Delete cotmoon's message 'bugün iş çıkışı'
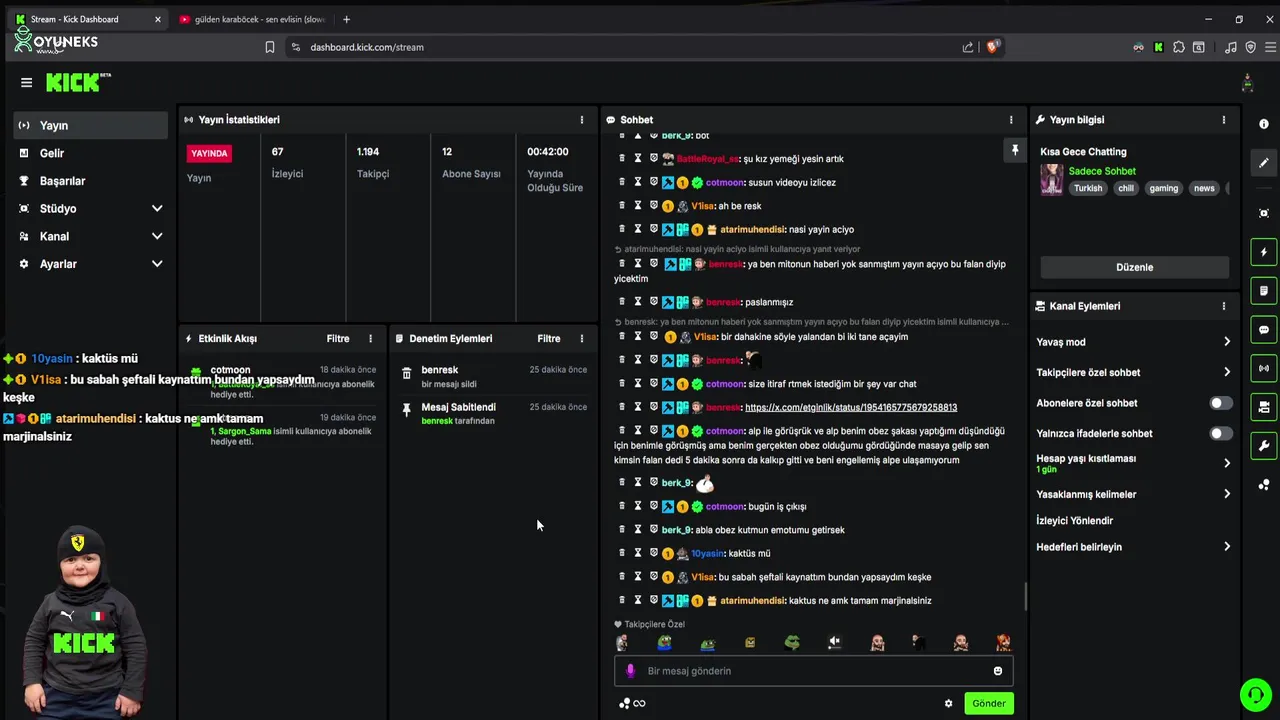 pos(622,506)
